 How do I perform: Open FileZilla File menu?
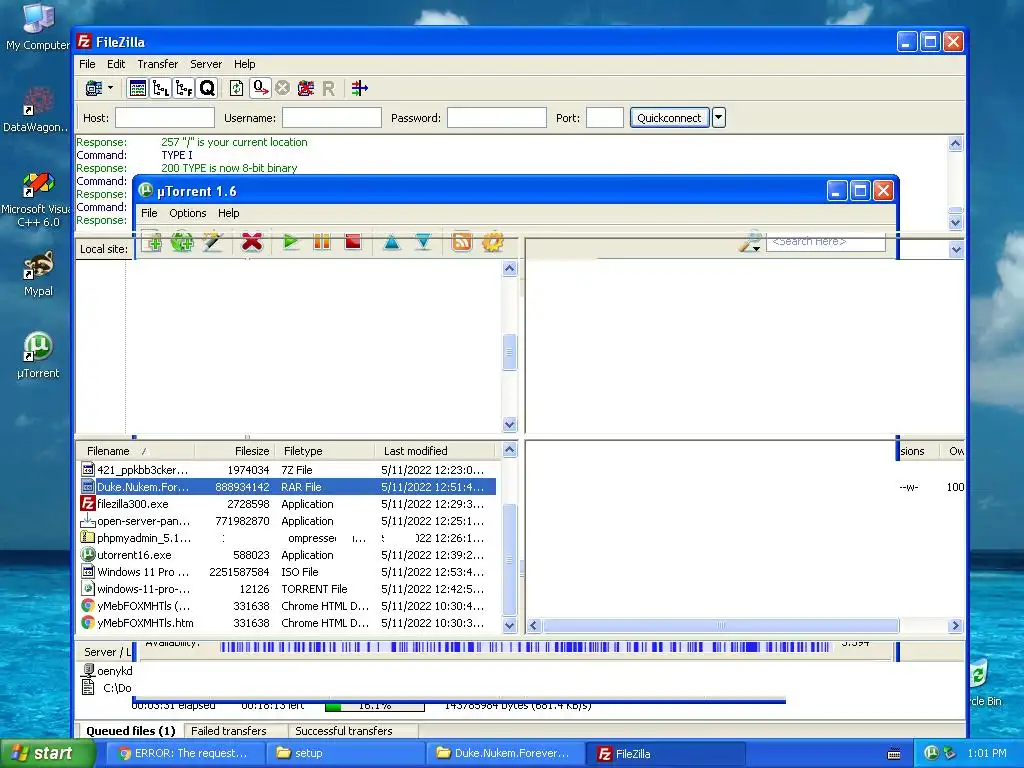(87, 64)
